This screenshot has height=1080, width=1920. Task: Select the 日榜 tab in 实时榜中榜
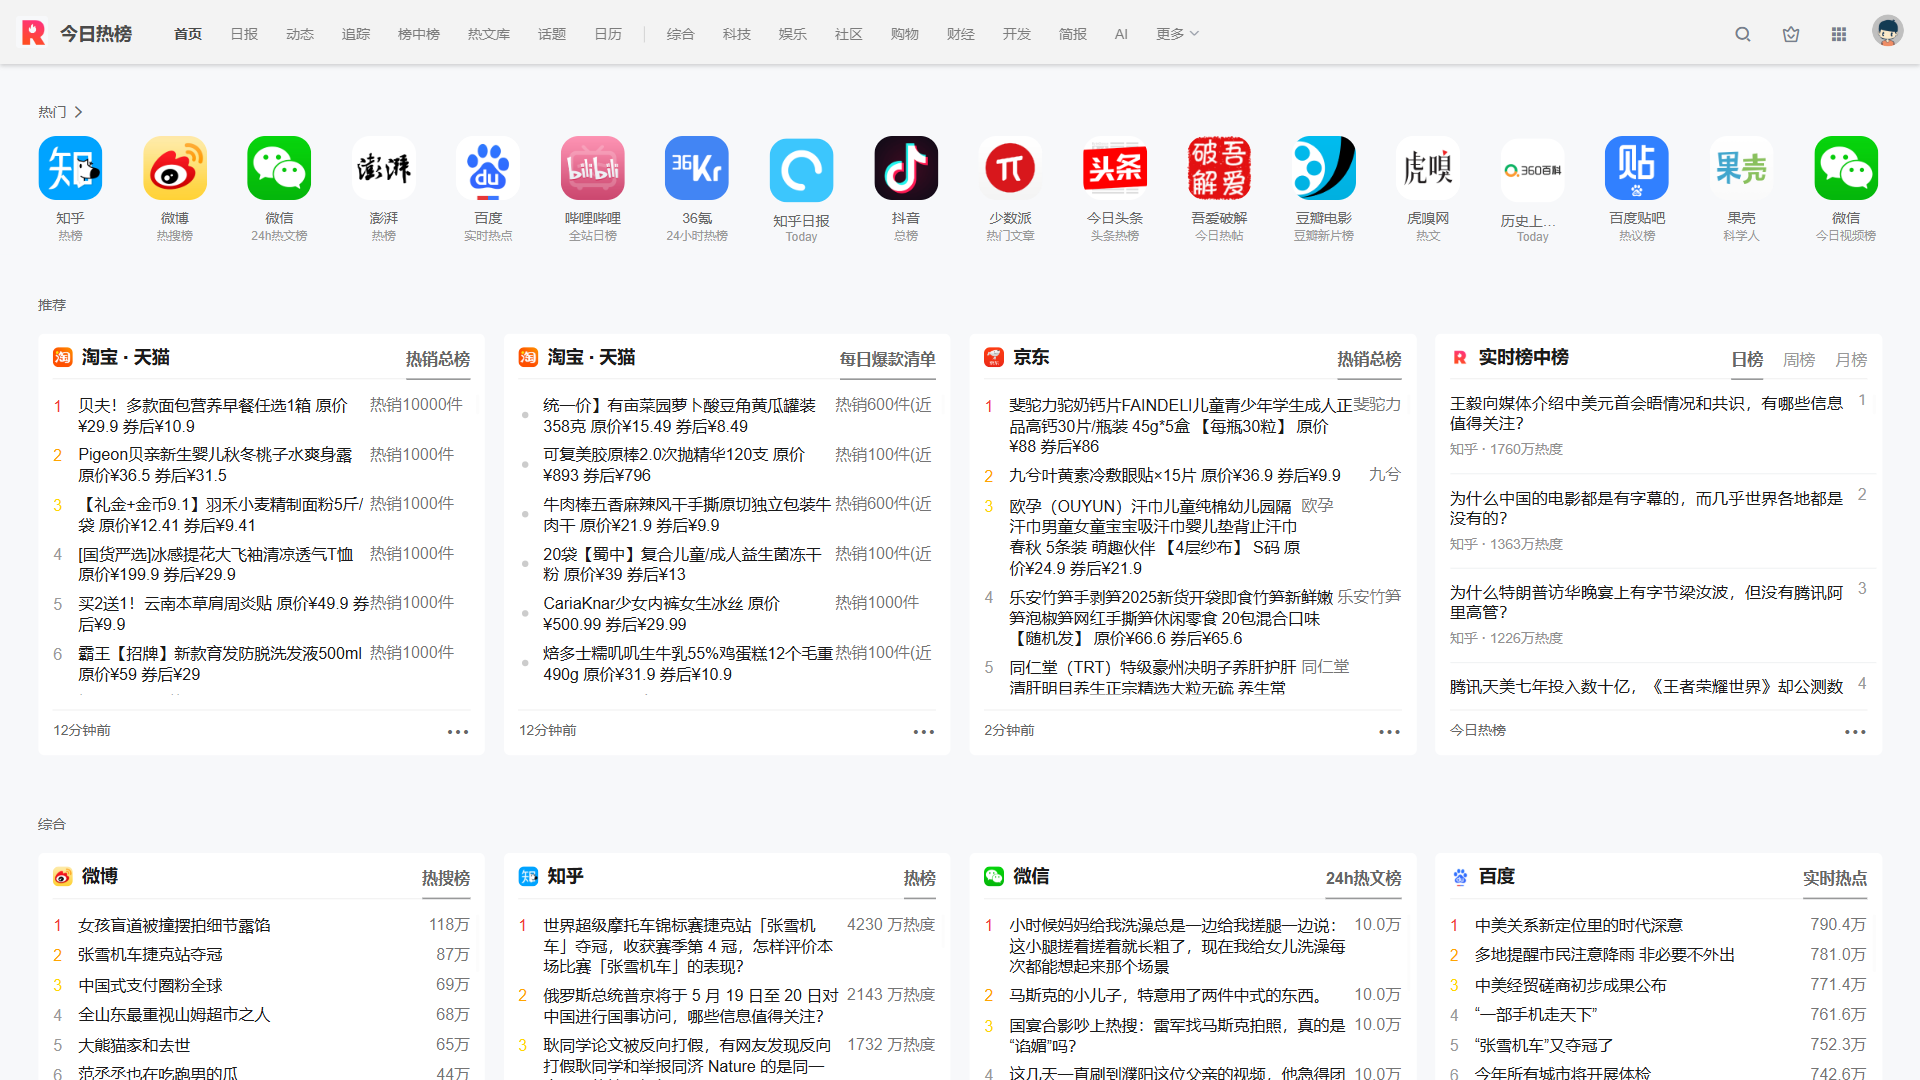pos(1747,359)
